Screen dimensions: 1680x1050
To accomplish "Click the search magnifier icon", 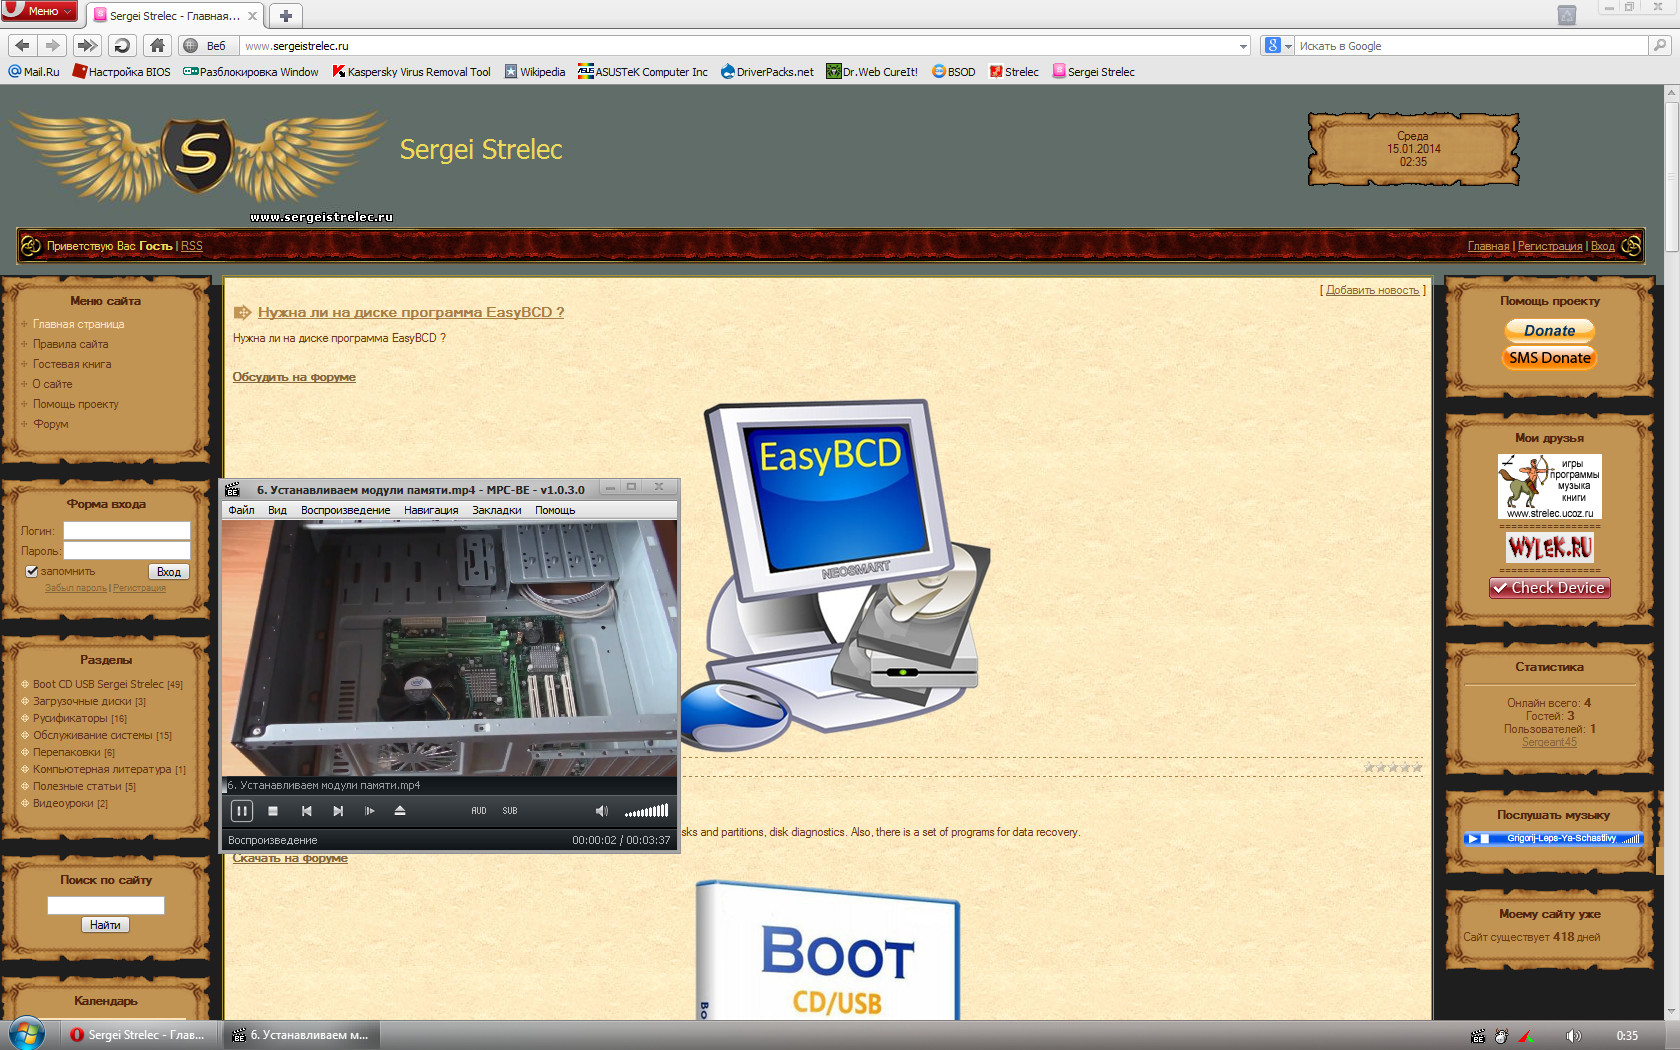I will tap(1660, 45).
